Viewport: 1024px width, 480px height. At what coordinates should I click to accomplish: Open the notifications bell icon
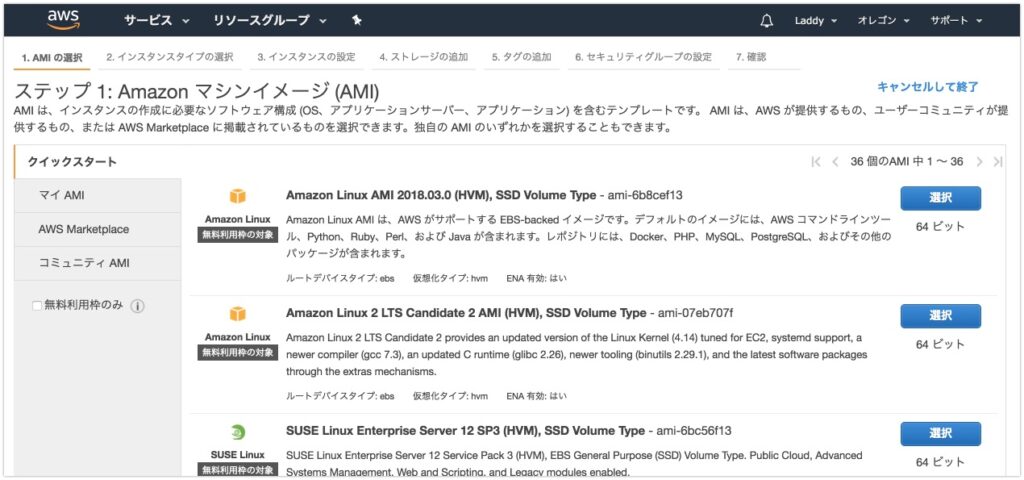pos(767,20)
